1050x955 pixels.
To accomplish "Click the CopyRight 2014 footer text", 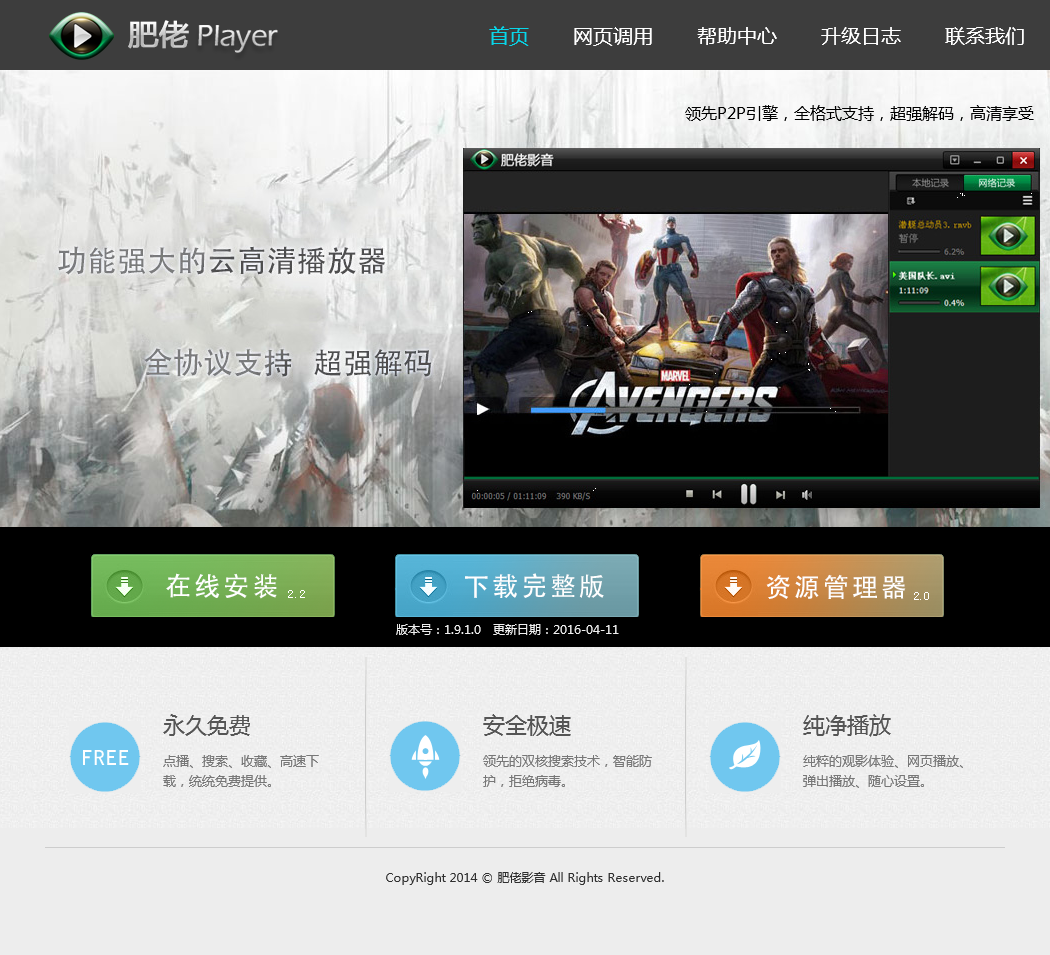I will 525,877.
